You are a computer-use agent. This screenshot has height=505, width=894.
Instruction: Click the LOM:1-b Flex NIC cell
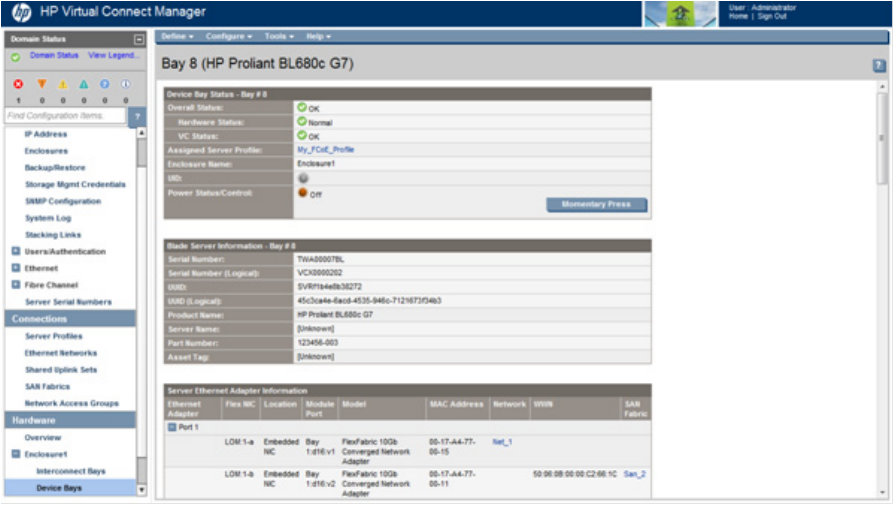coord(239,474)
